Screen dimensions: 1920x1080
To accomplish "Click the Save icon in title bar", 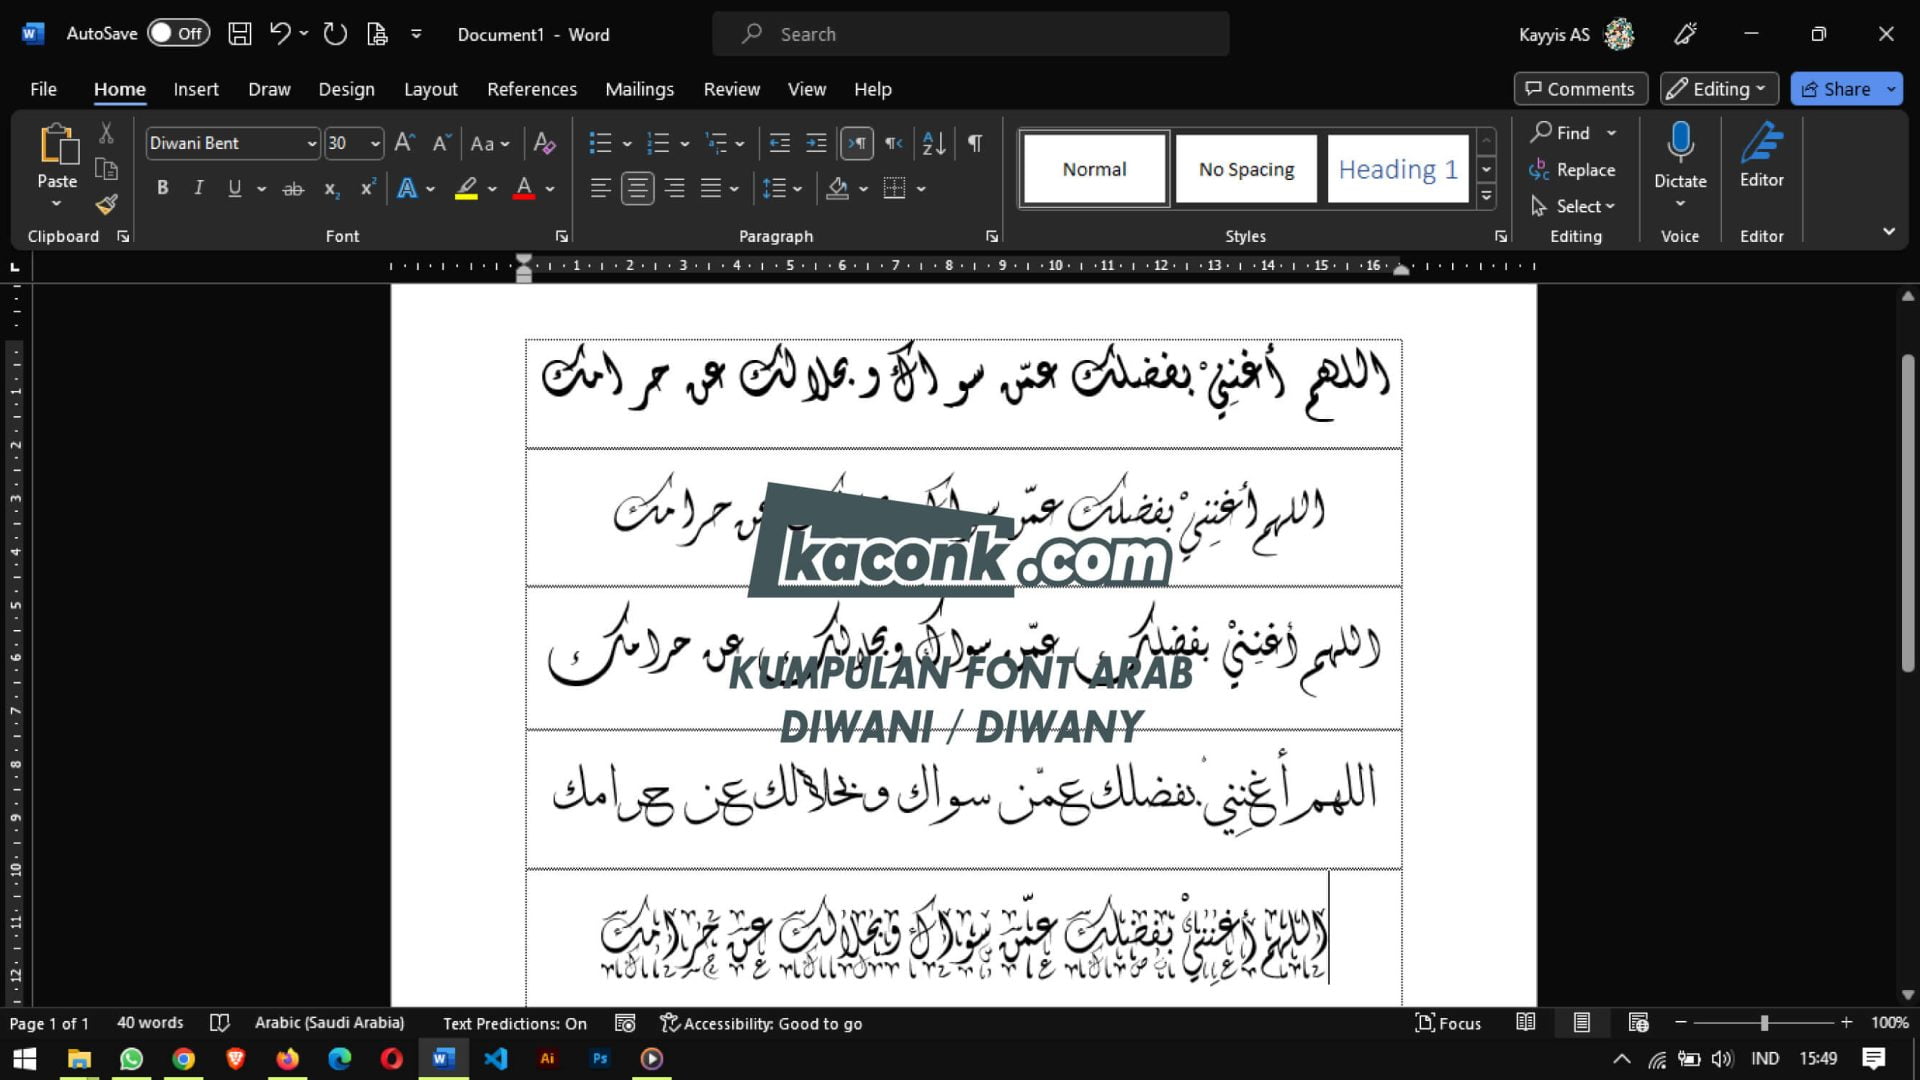I will click(x=240, y=34).
